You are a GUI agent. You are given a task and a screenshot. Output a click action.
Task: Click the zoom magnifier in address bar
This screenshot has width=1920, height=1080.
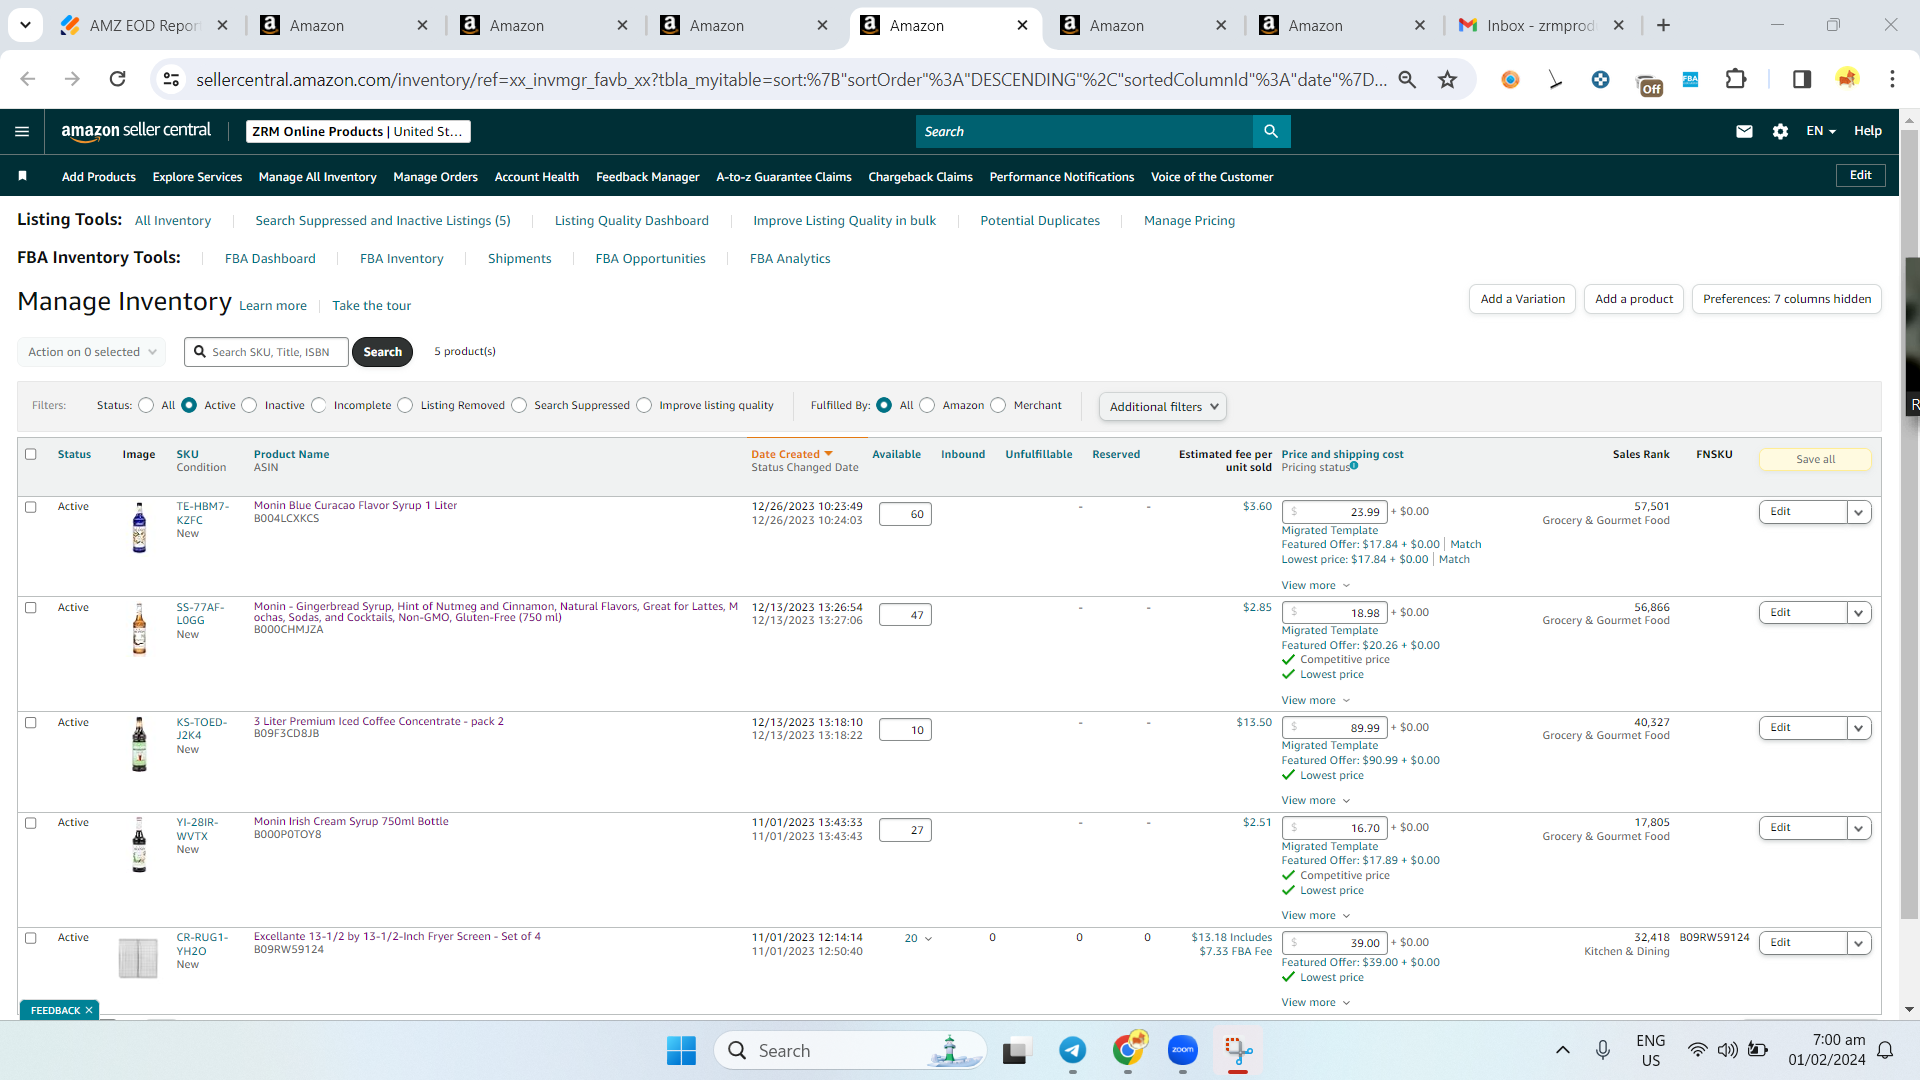[1407, 79]
